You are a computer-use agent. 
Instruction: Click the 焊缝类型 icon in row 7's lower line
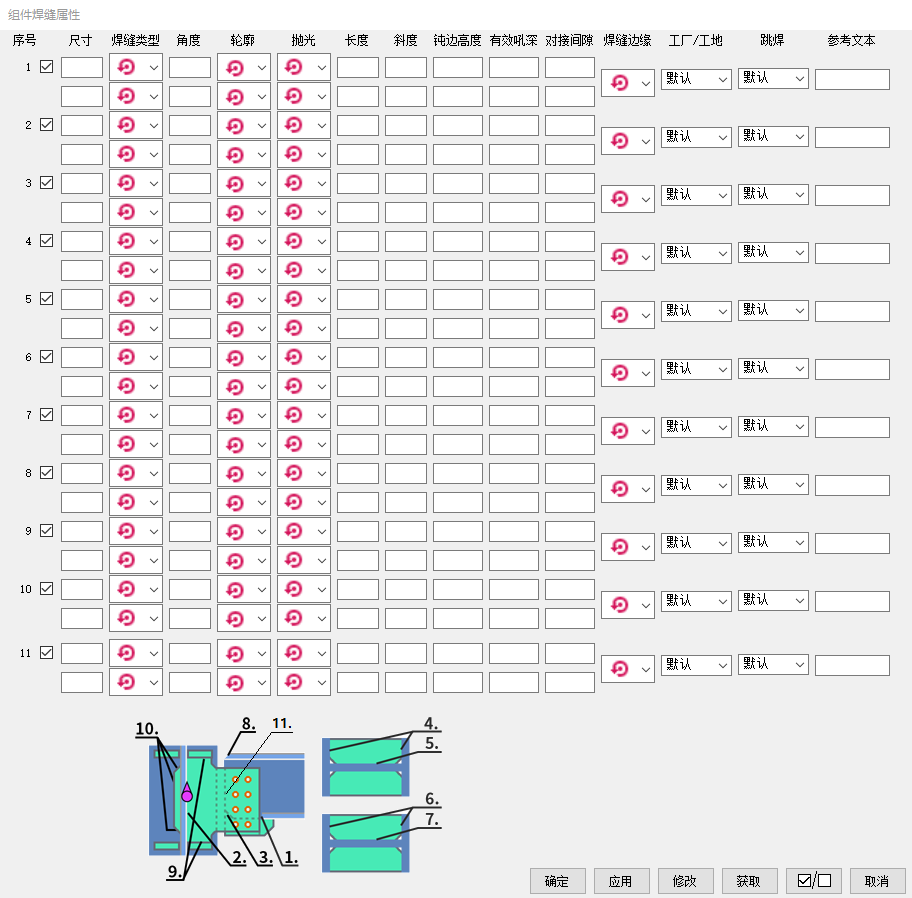(127, 444)
